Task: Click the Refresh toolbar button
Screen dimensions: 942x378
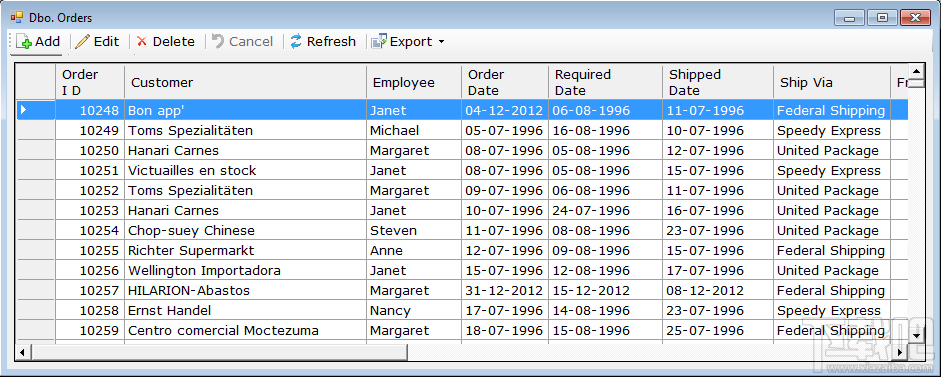Action: click(323, 41)
